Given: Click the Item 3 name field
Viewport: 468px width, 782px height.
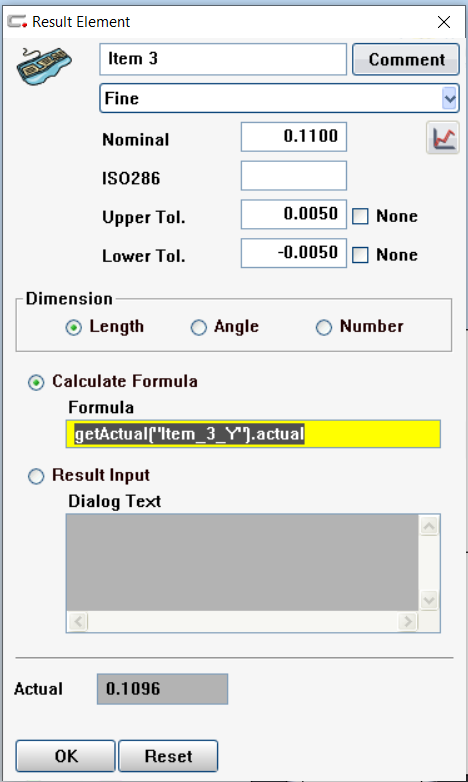Looking at the screenshot, I should (223, 59).
